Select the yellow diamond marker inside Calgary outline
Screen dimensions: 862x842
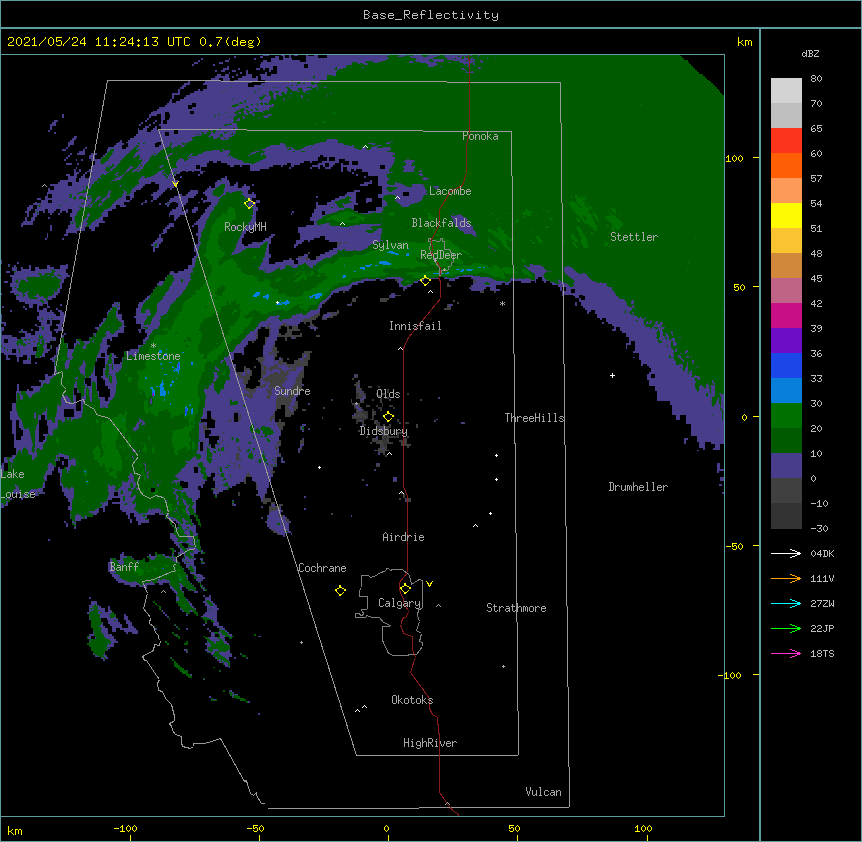click(x=405, y=589)
